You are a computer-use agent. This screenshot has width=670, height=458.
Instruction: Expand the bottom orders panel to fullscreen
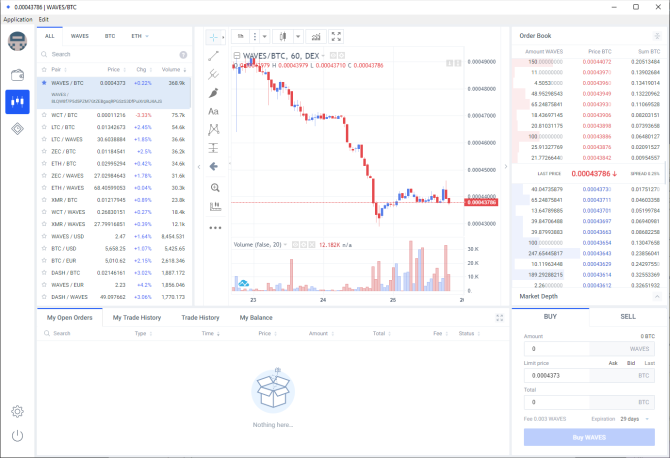(x=500, y=317)
